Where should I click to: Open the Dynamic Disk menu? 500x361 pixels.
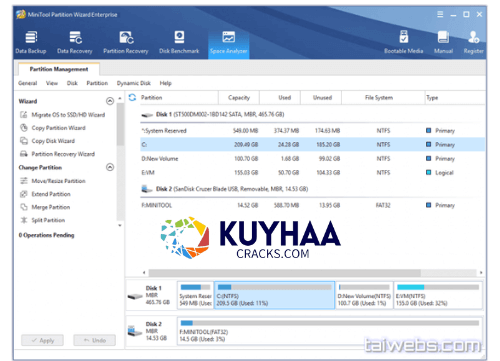pos(133,83)
